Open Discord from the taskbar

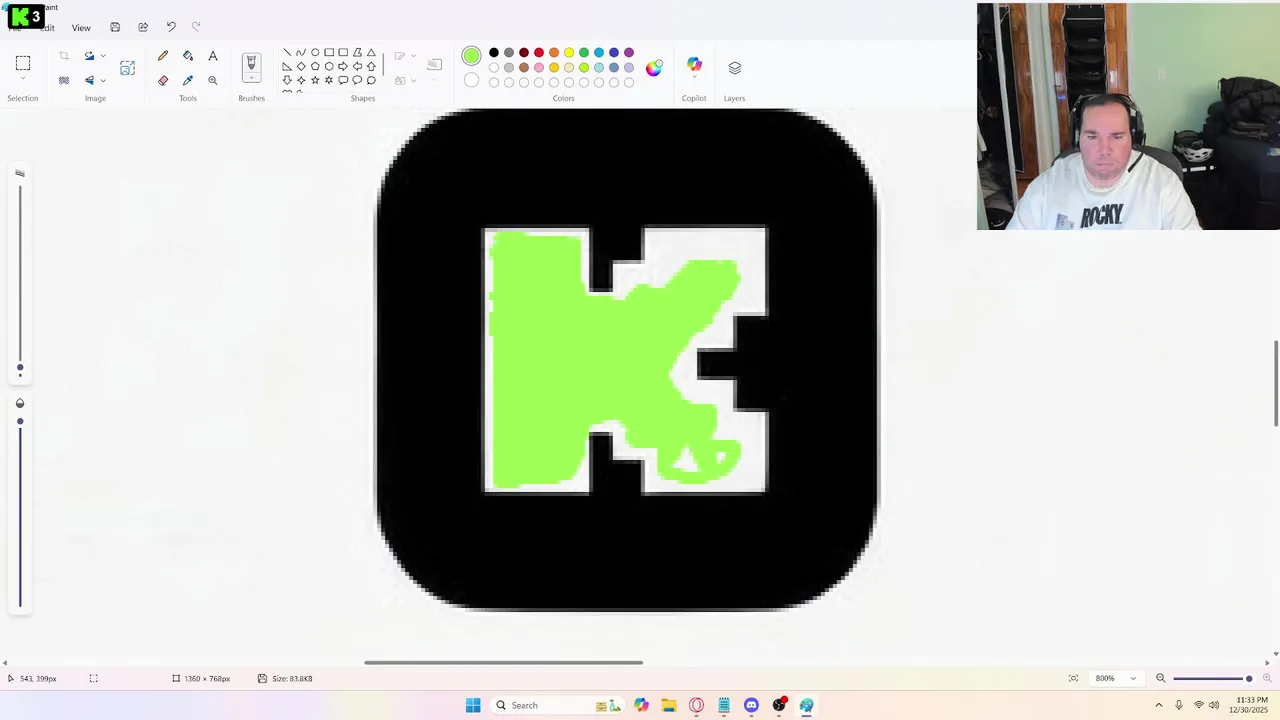pos(751,705)
